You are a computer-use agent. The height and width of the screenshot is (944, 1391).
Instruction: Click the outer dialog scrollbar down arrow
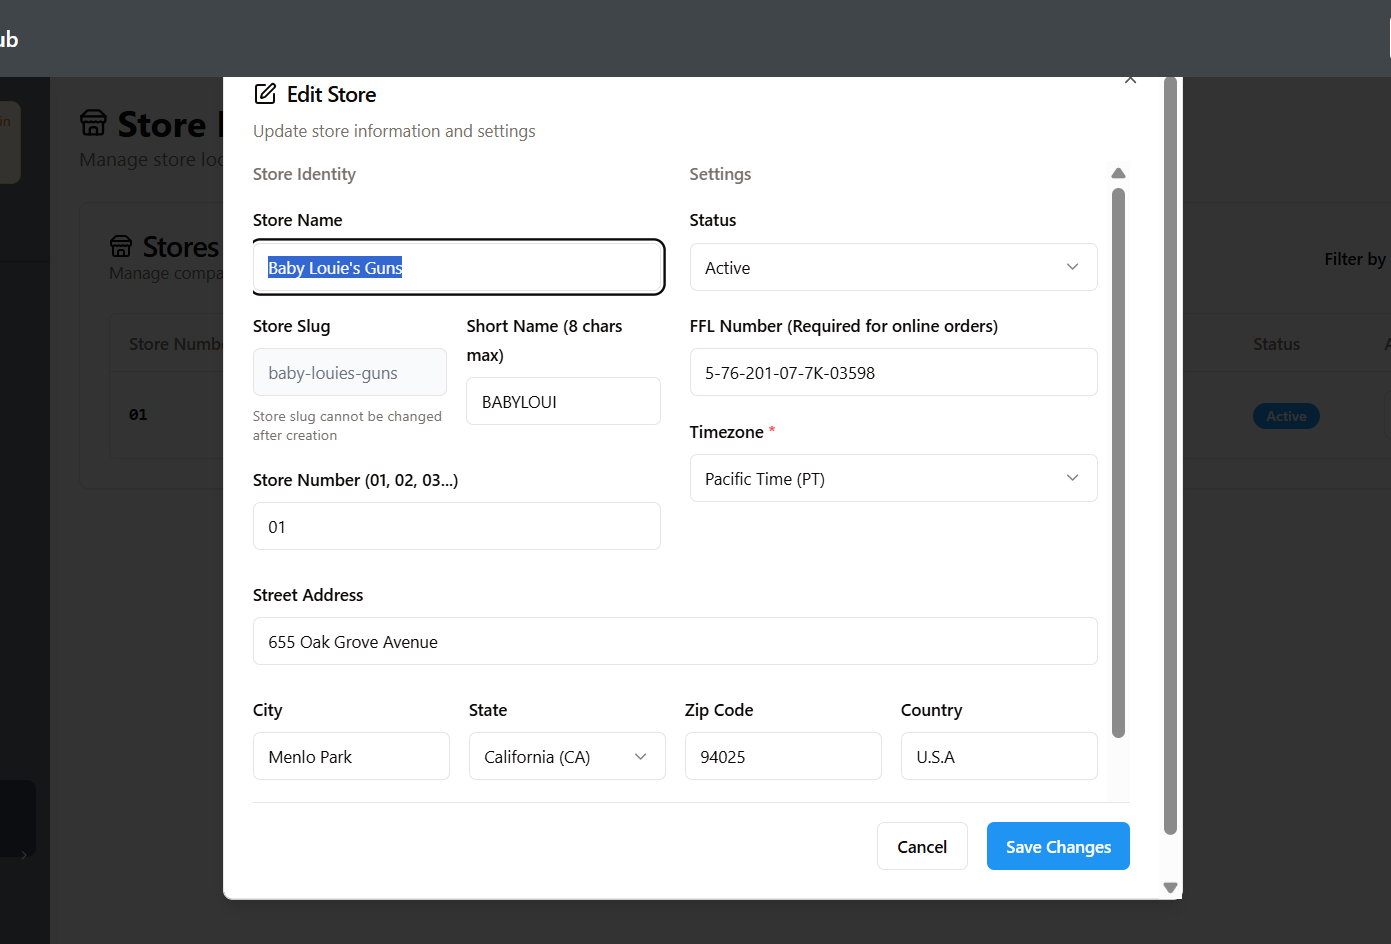tap(1170, 888)
